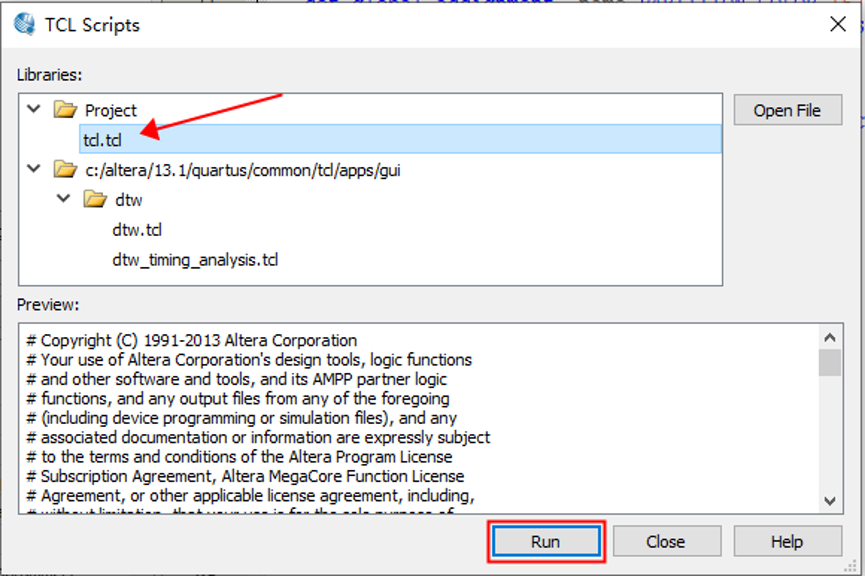Collapse the Project tree node
Viewport: 865px width, 576px height.
point(35,109)
